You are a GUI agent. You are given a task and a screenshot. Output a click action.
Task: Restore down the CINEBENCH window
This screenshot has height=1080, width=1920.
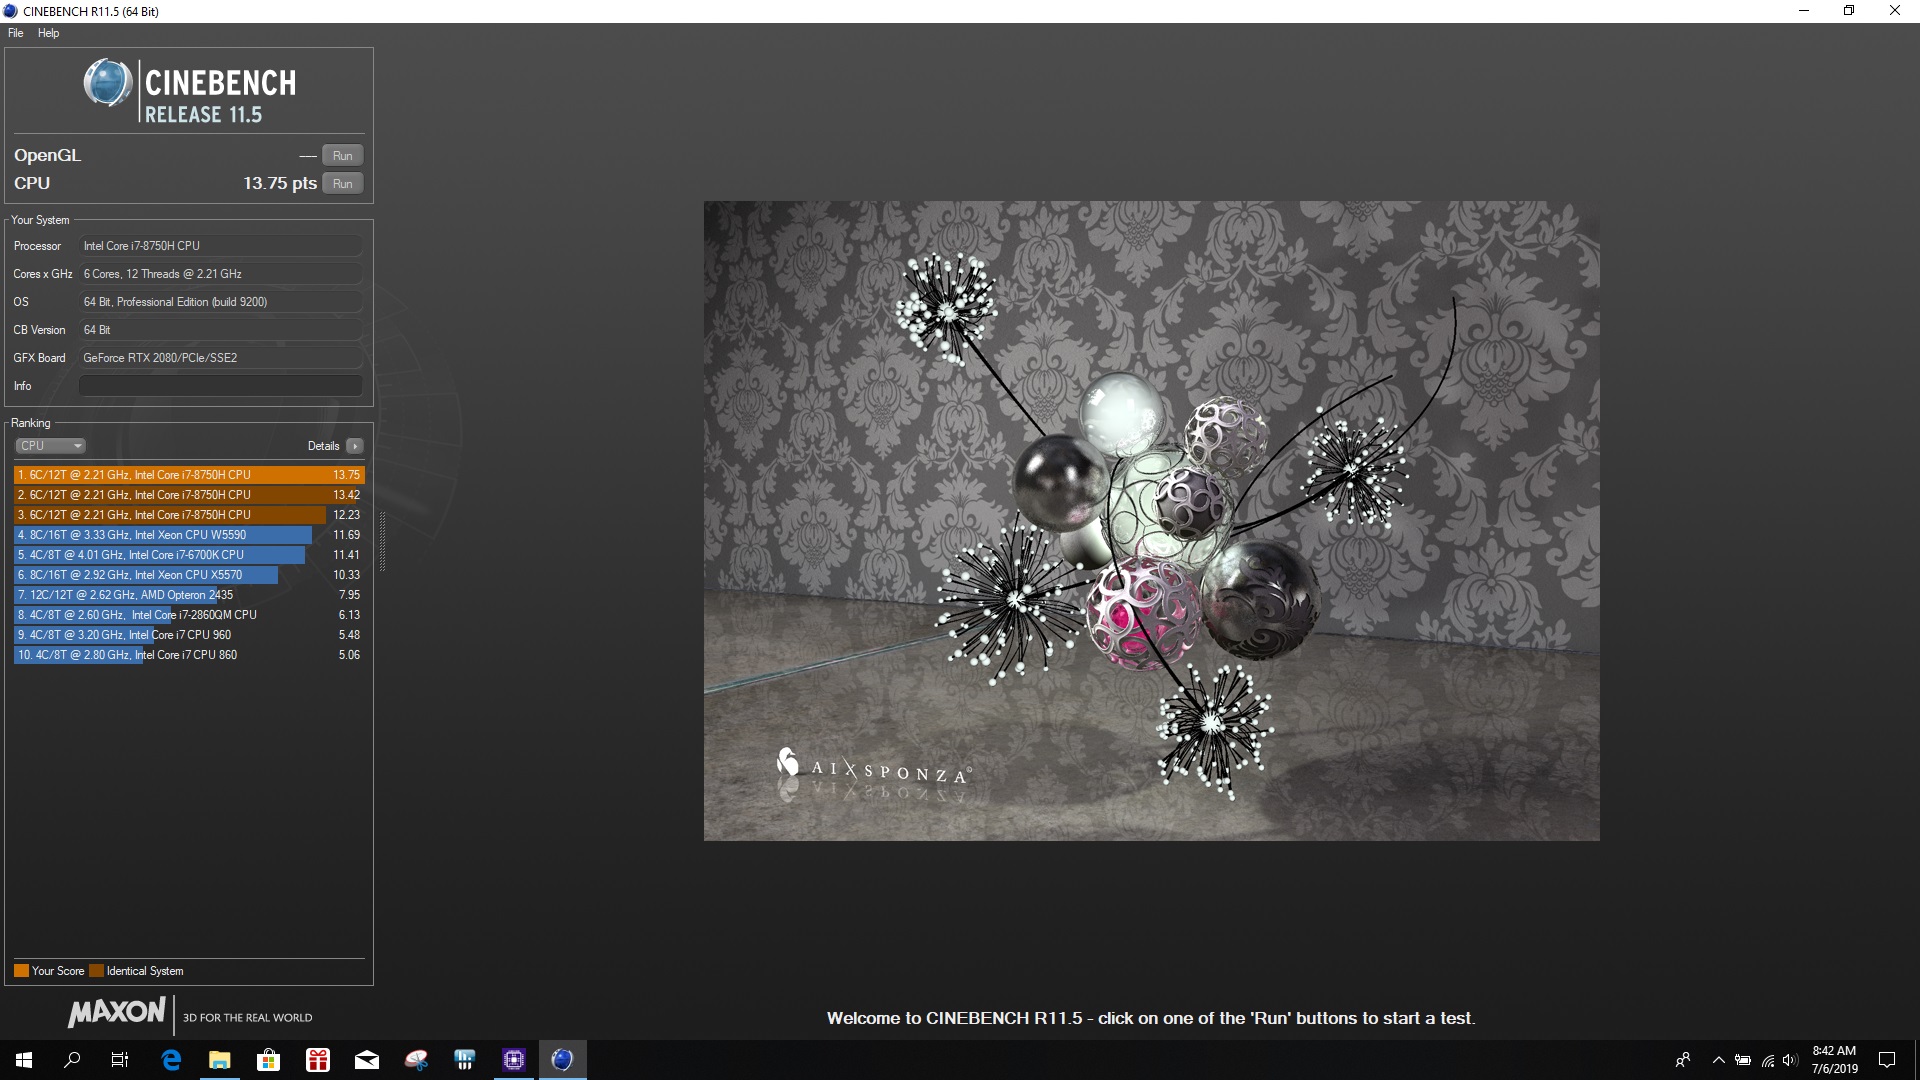[x=1849, y=11]
